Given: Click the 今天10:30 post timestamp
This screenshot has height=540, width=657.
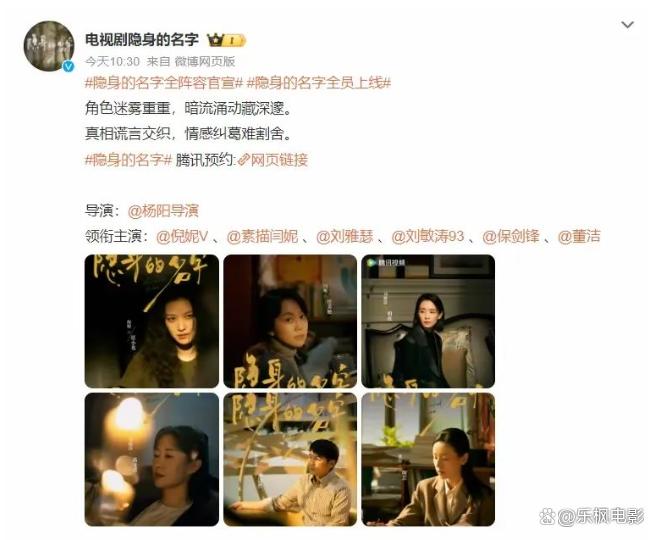Looking at the screenshot, I should pyautogui.click(x=112, y=62).
